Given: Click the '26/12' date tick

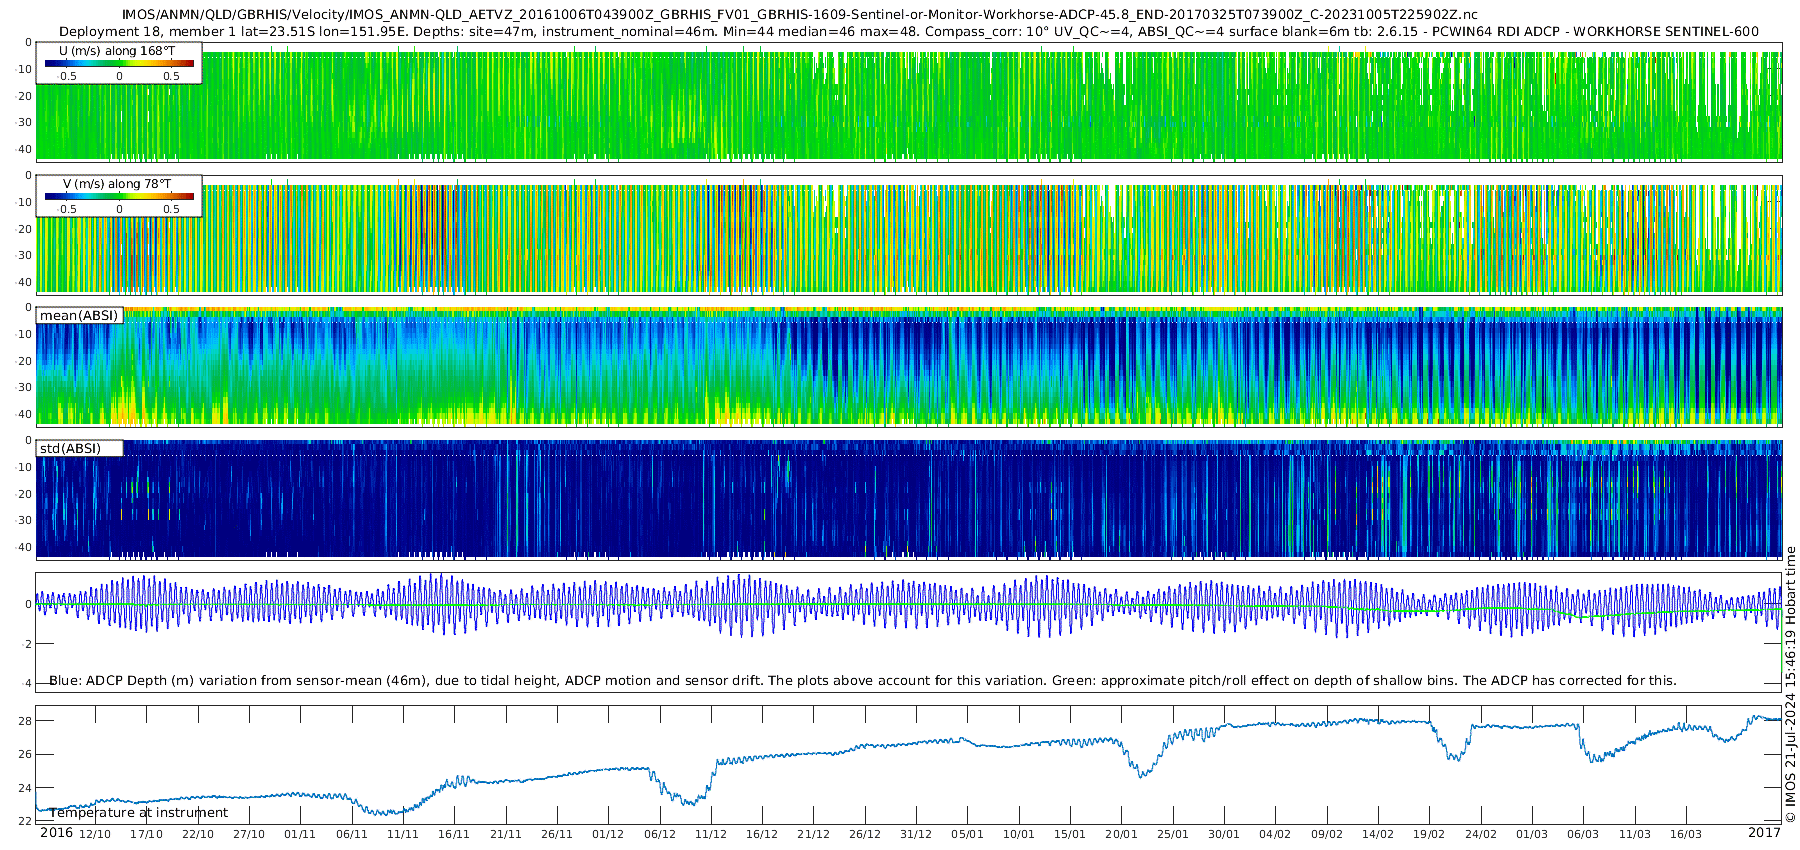Looking at the screenshot, I should pos(865,834).
